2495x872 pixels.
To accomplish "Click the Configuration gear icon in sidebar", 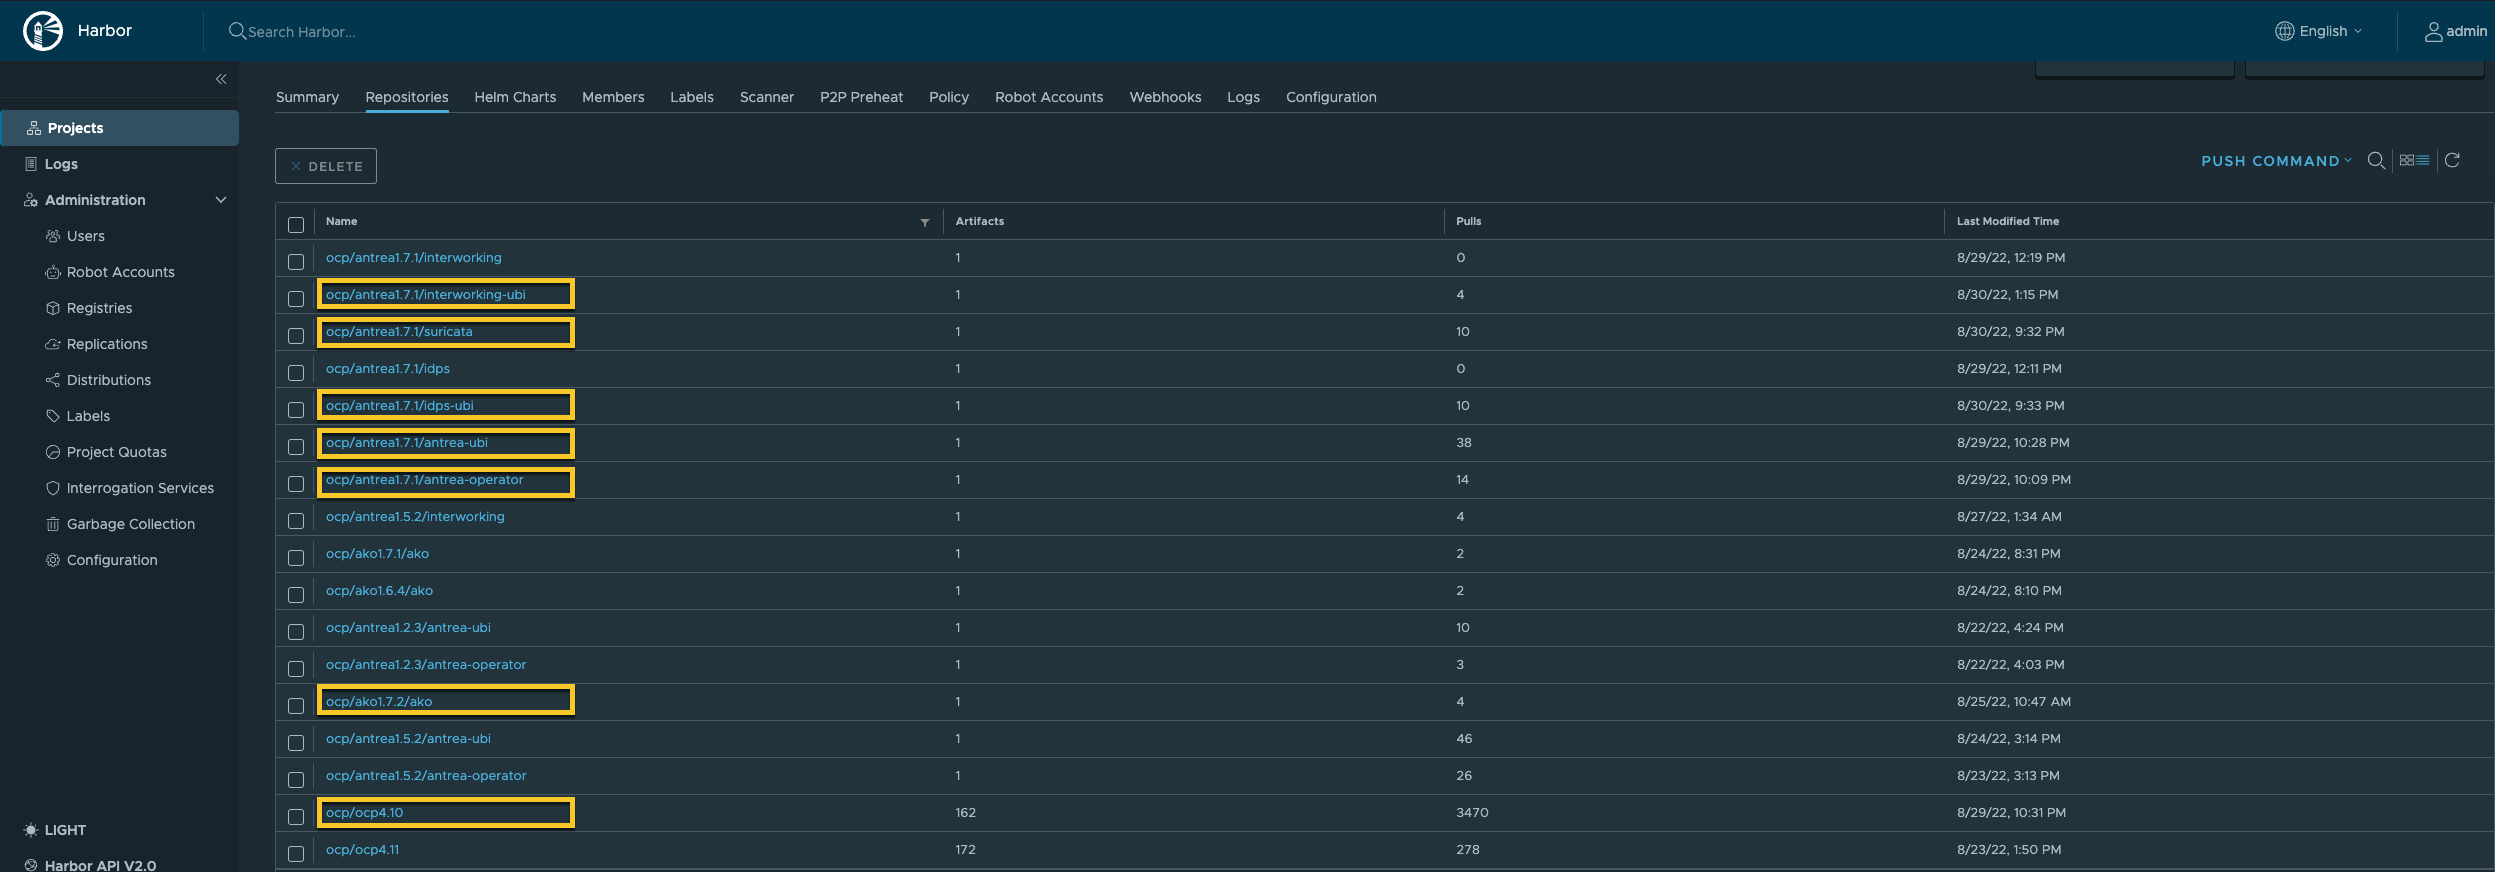I will (53, 560).
